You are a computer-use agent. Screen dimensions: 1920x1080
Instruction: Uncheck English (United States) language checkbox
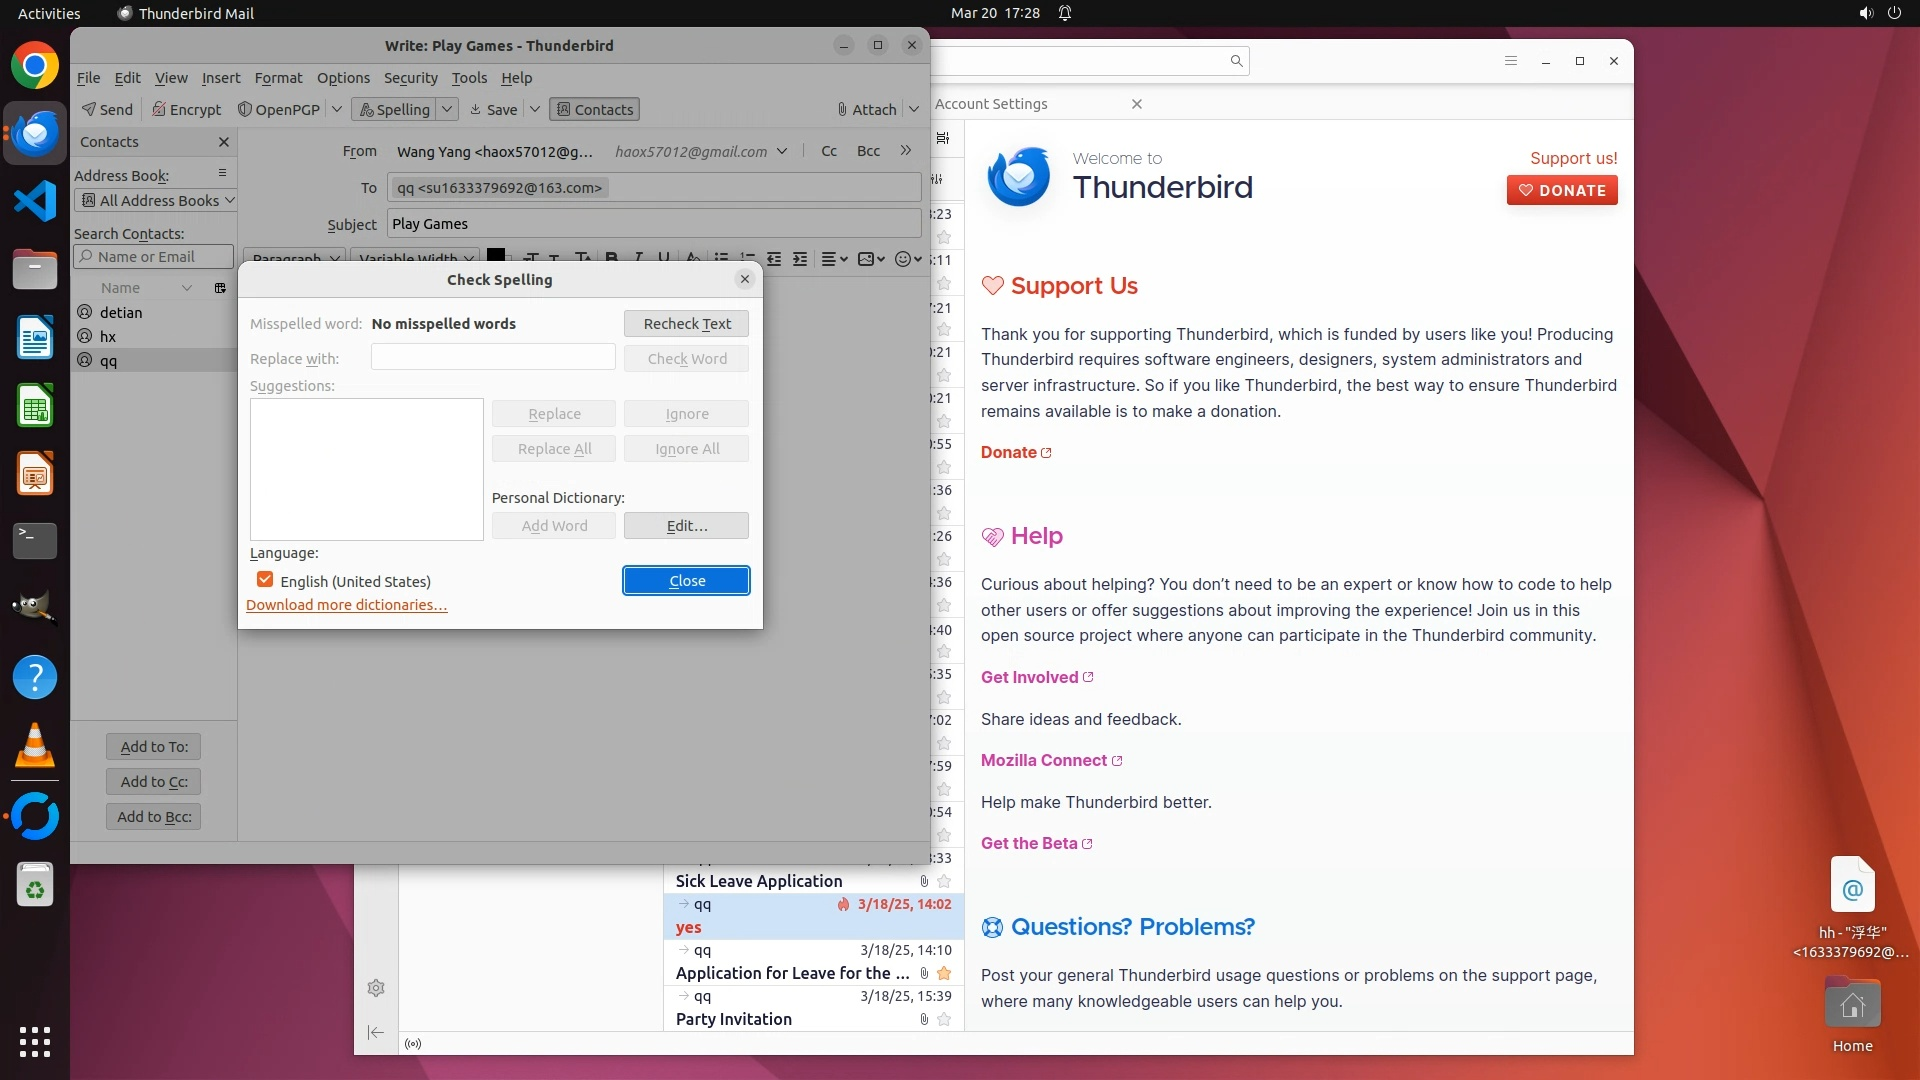[265, 580]
